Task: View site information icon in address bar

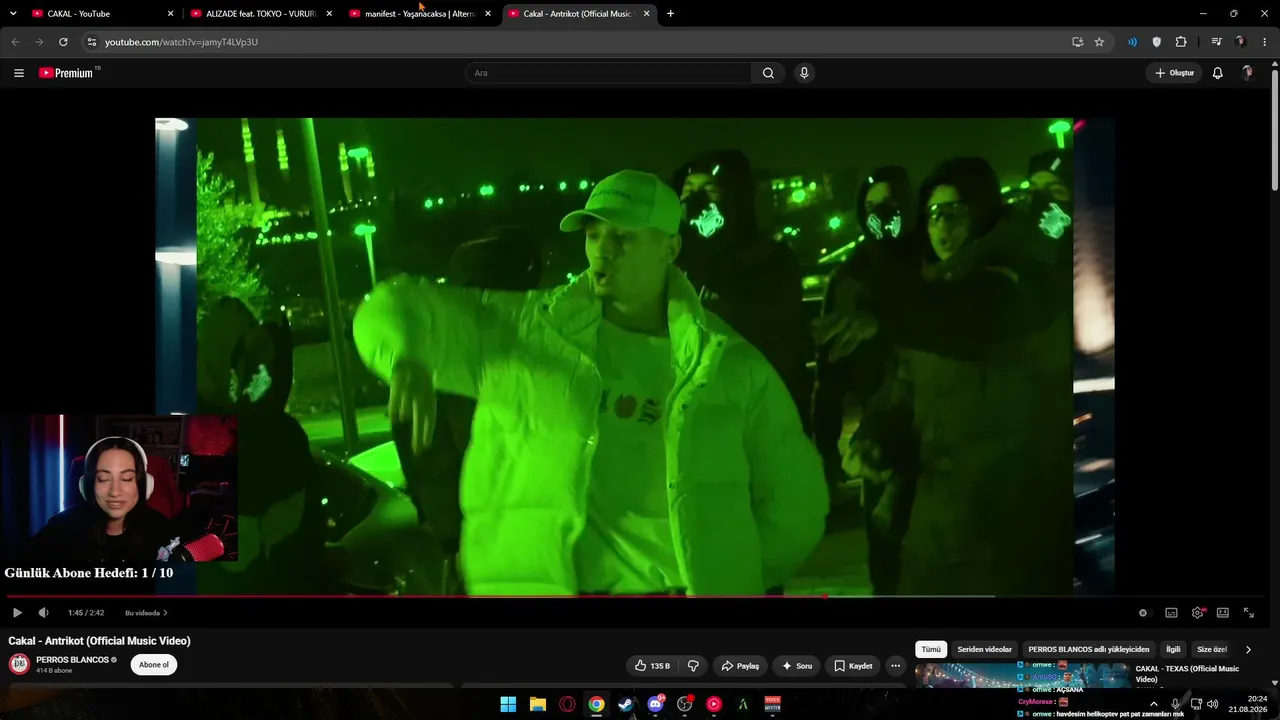Action: (91, 42)
